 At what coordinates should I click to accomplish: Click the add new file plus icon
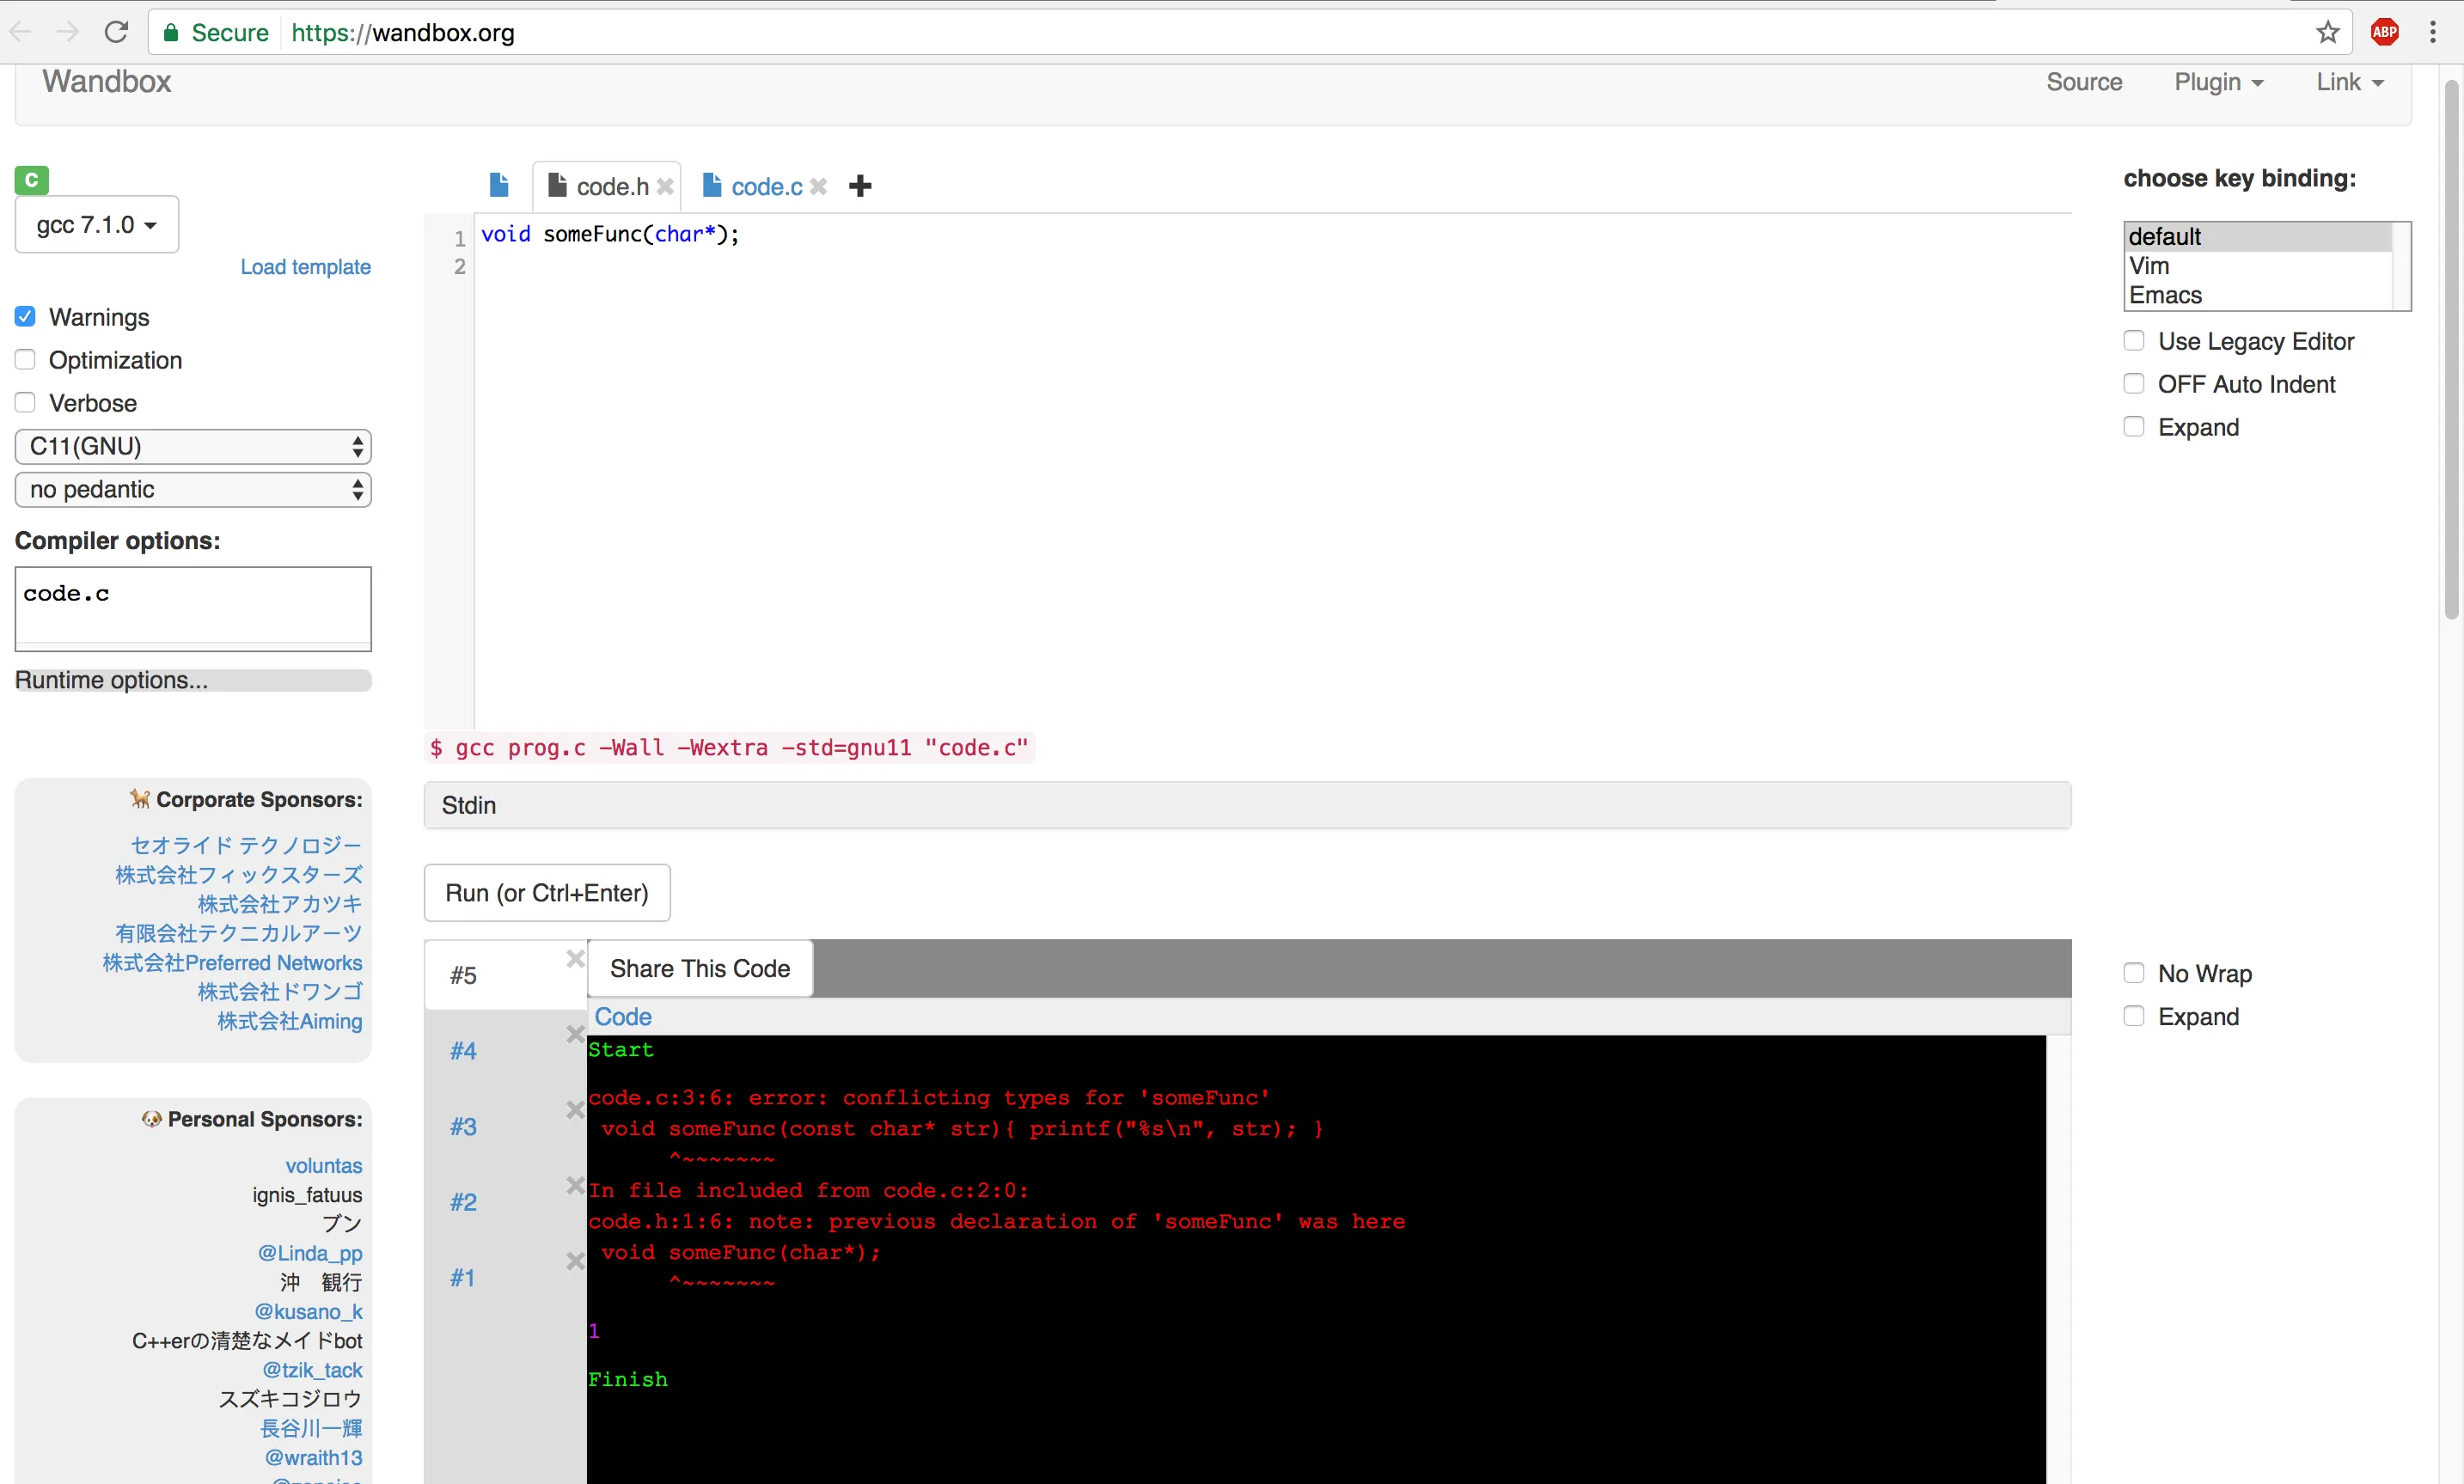click(x=859, y=186)
